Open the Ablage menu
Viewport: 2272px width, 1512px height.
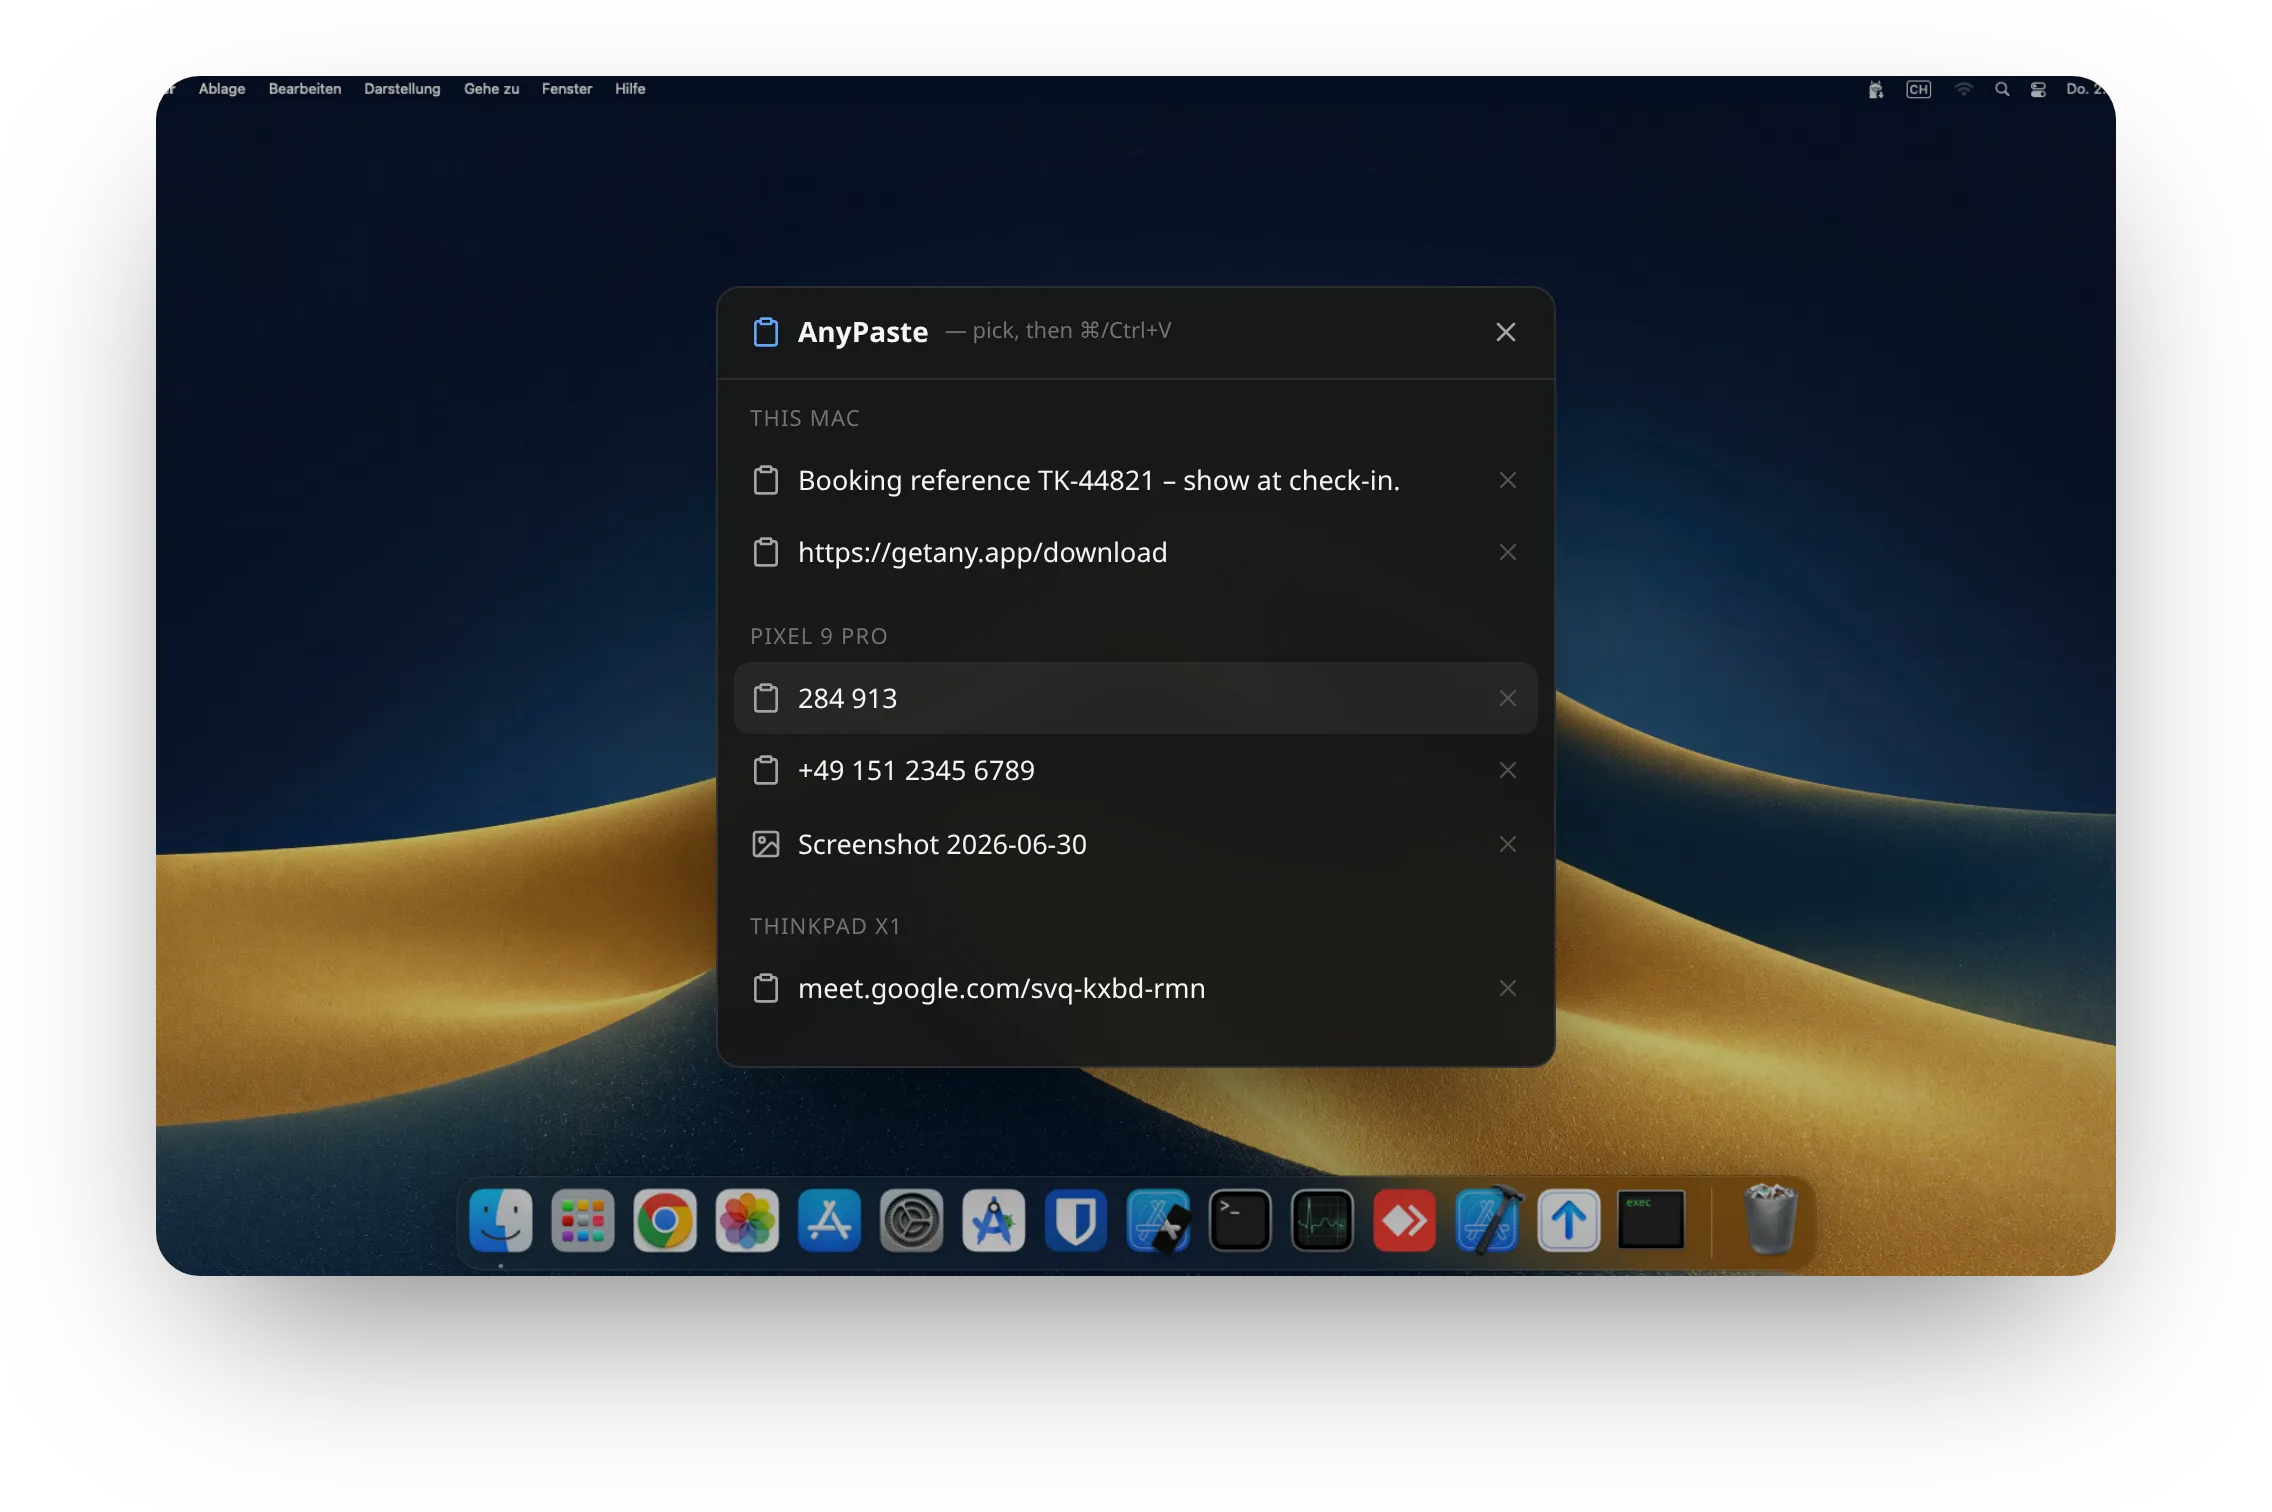[222, 89]
